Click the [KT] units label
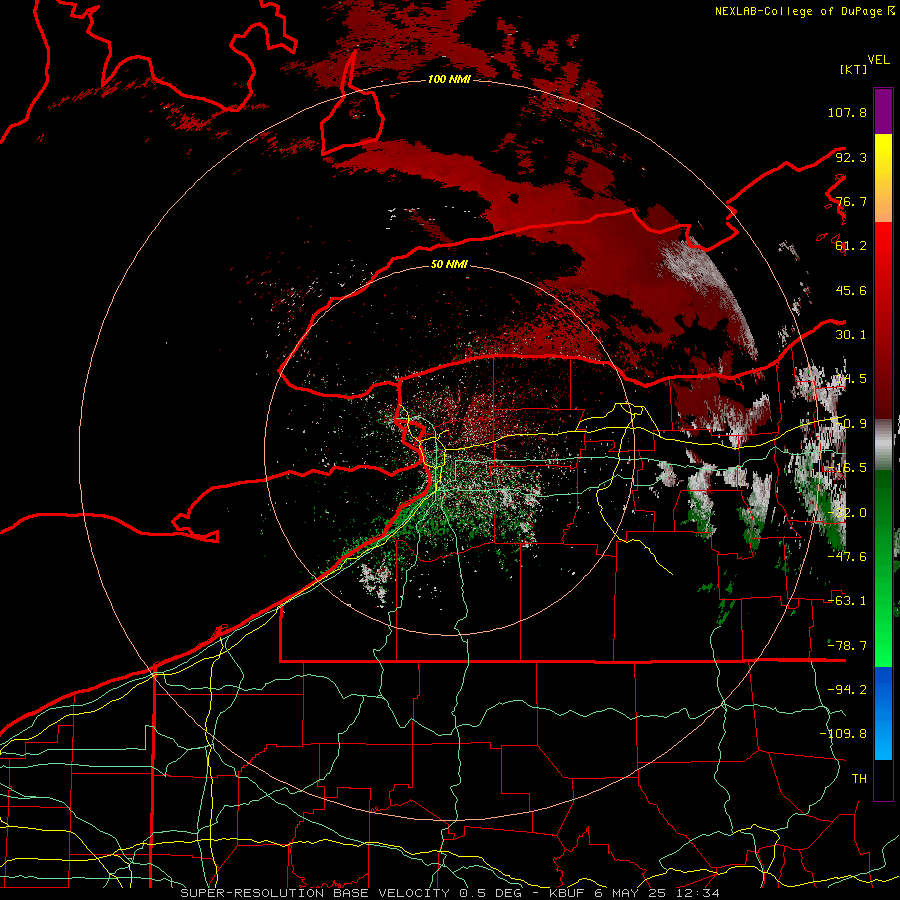This screenshot has width=900, height=900. [854, 69]
